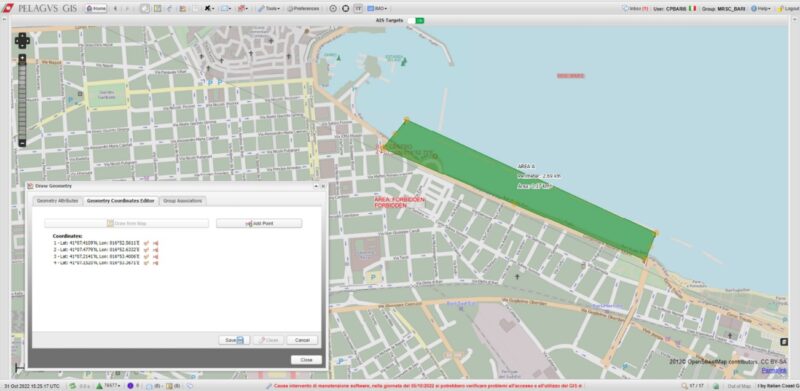Open the Tools dropdown menu

point(268,9)
